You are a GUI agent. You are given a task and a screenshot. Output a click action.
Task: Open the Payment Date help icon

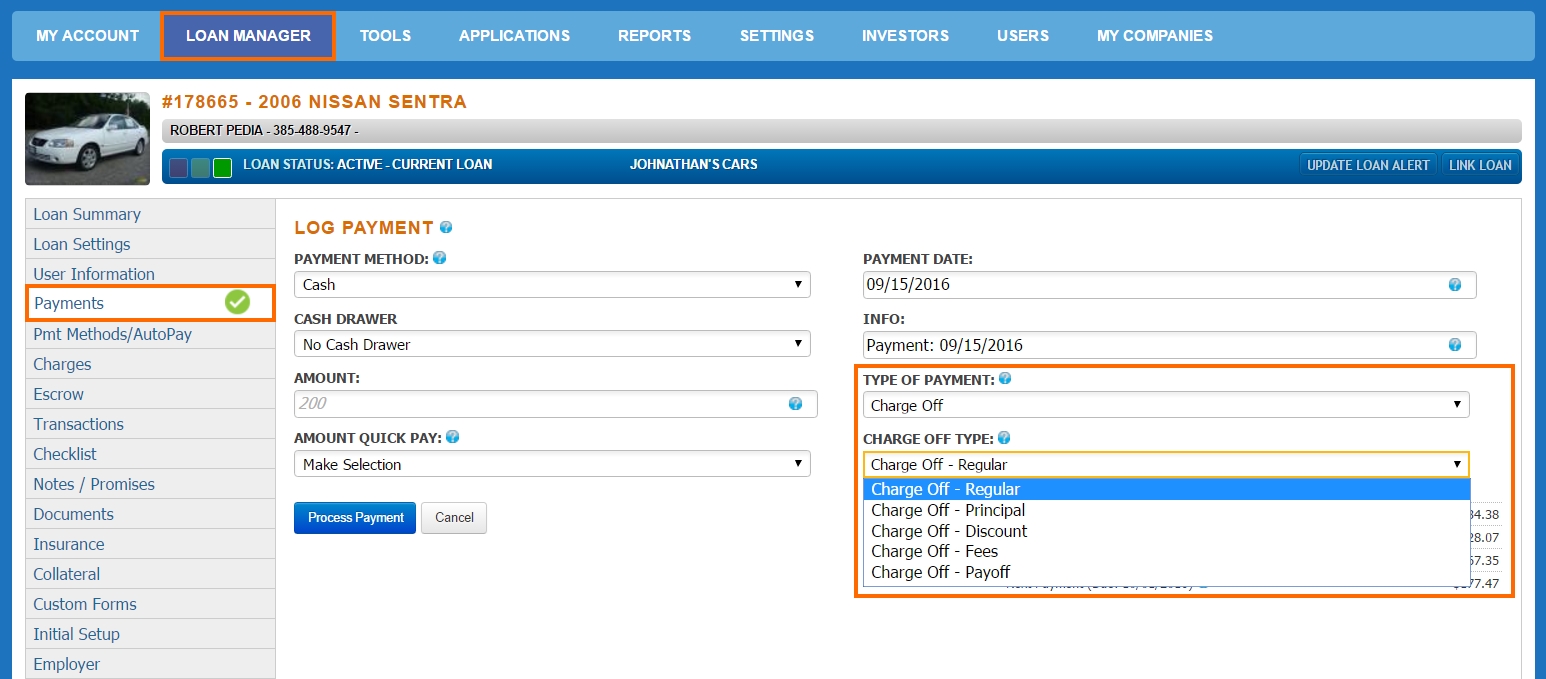point(1453,284)
